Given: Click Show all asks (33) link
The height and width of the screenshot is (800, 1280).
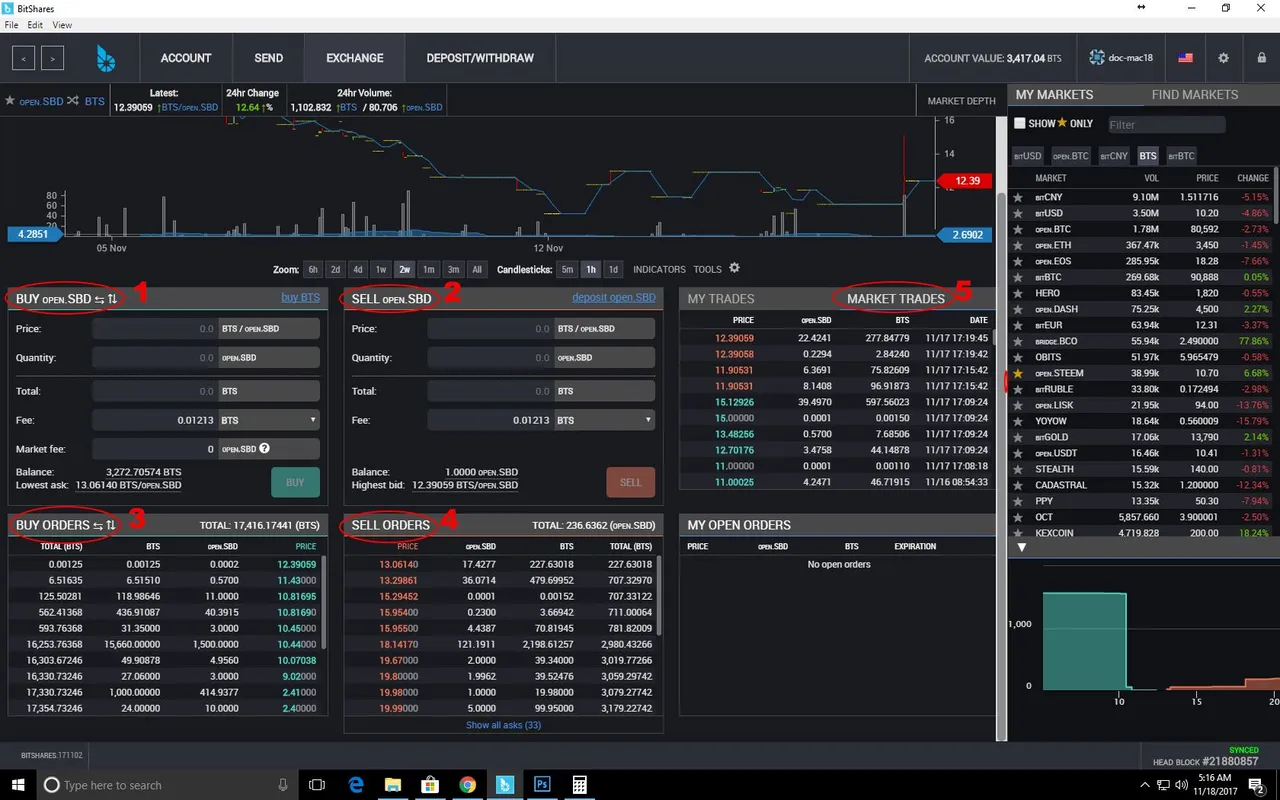Looking at the screenshot, I should coord(504,725).
